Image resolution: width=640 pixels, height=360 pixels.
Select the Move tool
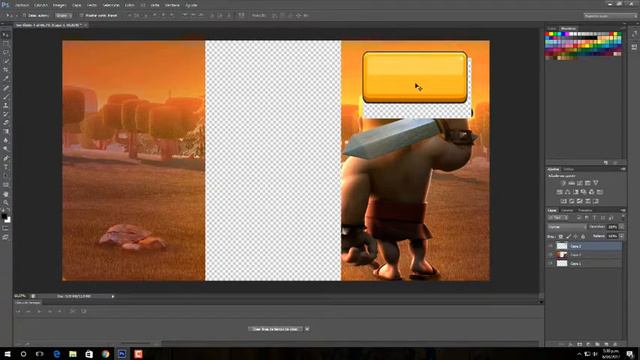tap(6, 35)
